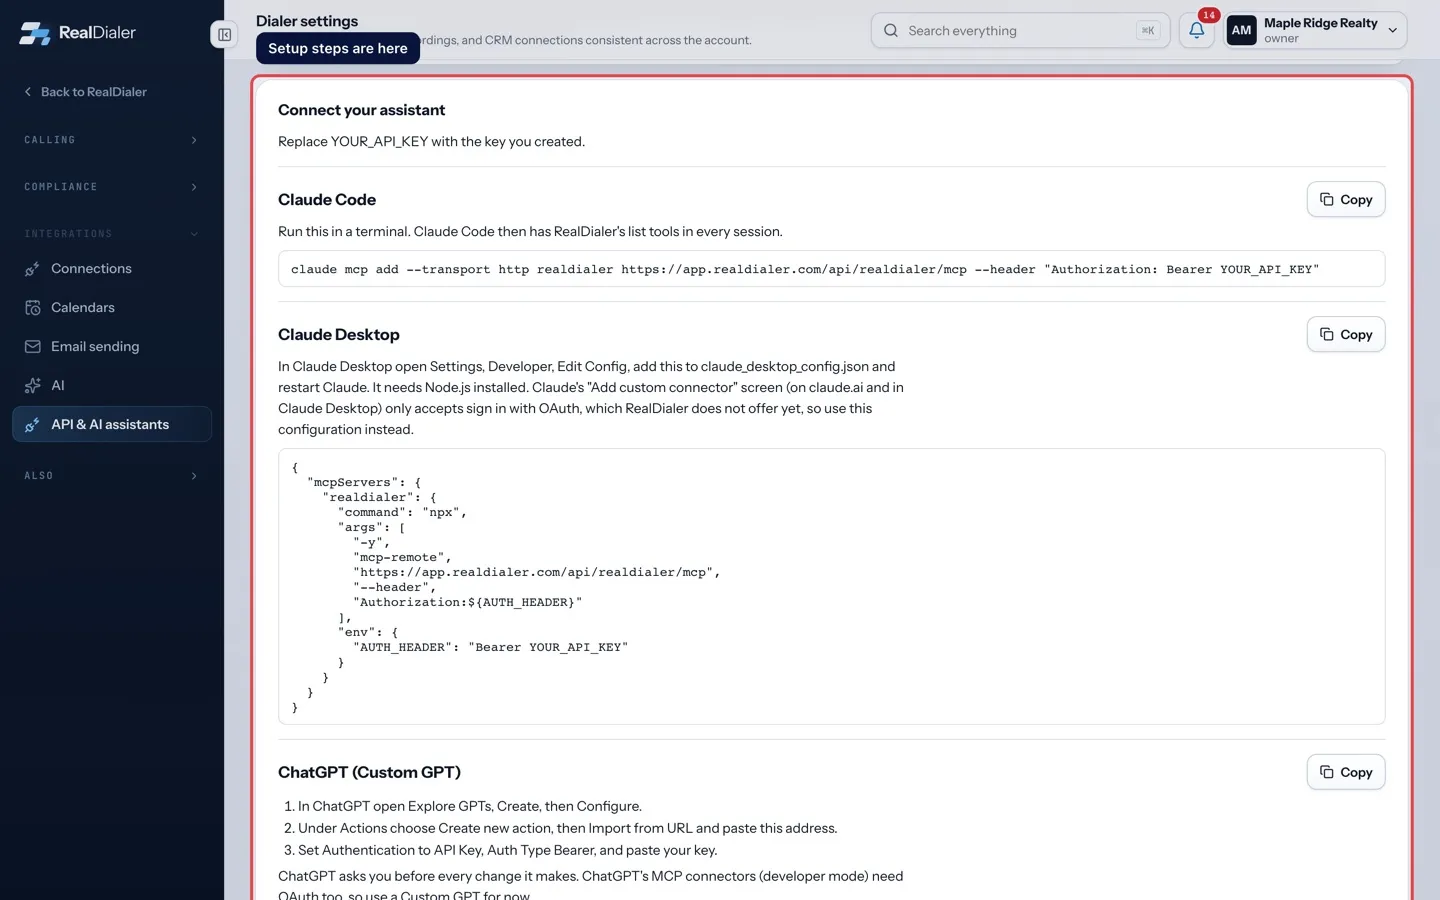Copy the Claude Desktop config
The image size is (1440, 900).
click(x=1345, y=334)
